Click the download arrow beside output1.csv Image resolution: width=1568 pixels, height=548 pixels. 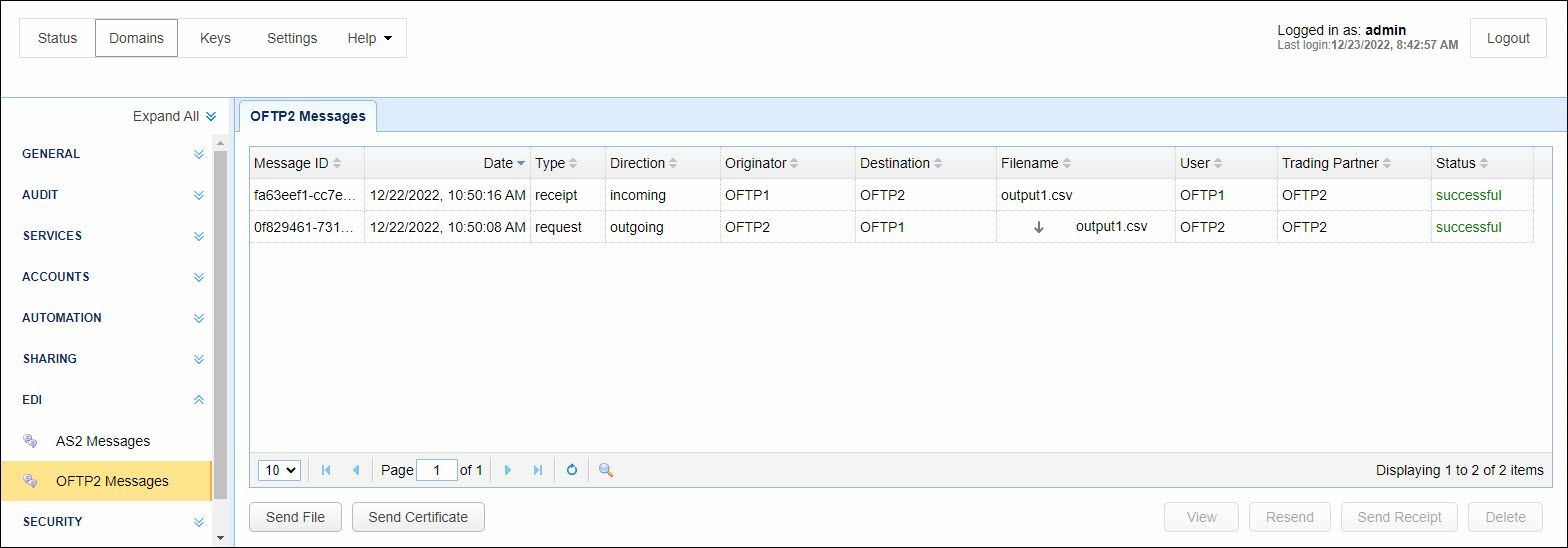click(1039, 227)
